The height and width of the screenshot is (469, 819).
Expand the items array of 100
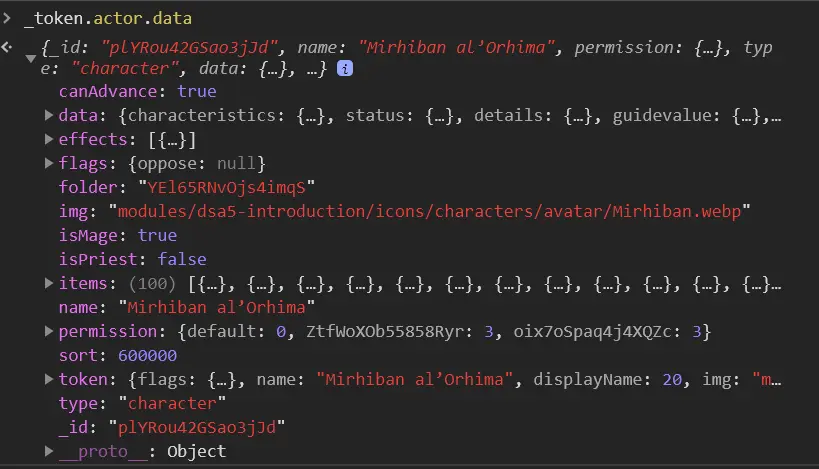[x=49, y=284]
